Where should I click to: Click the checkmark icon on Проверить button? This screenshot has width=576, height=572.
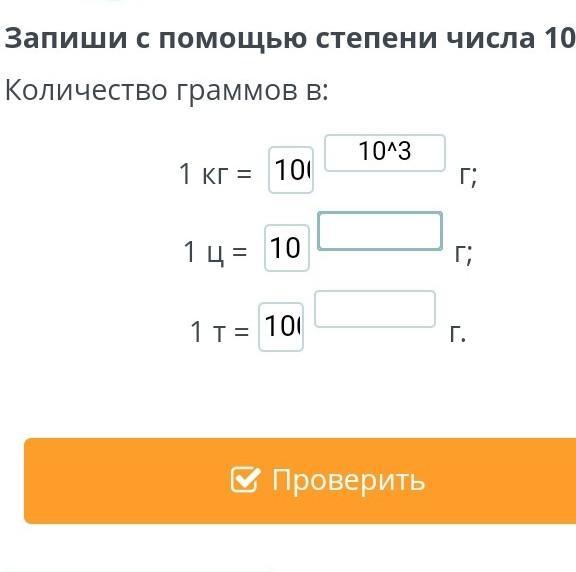[245, 479]
